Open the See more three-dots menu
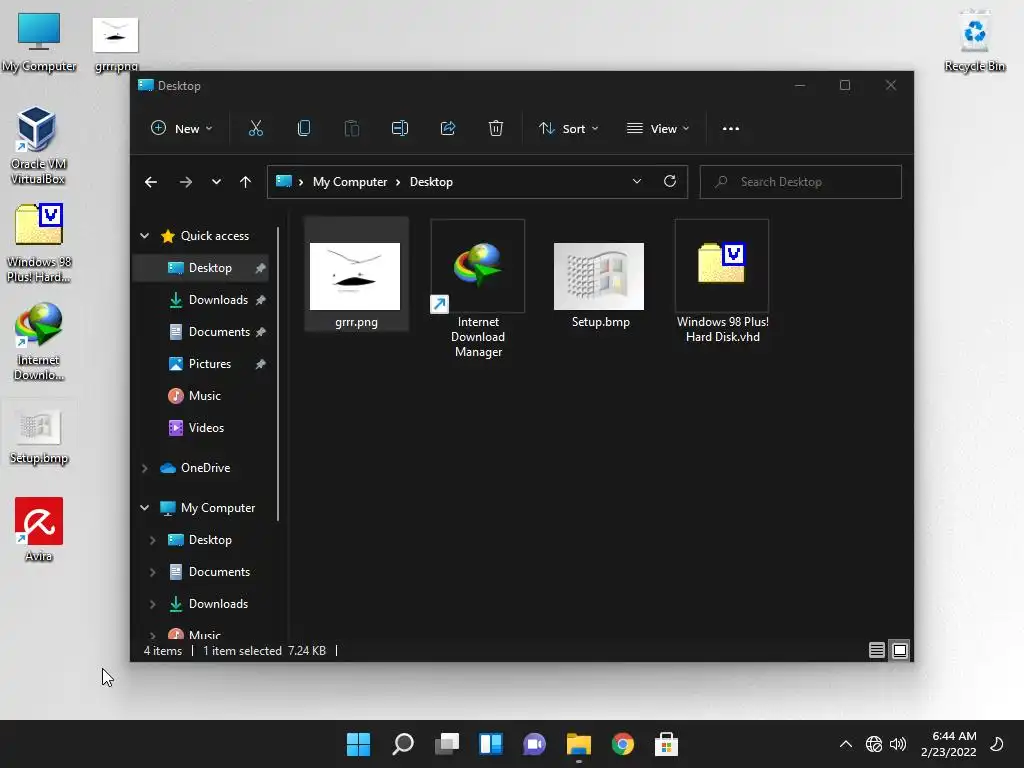 click(x=731, y=129)
